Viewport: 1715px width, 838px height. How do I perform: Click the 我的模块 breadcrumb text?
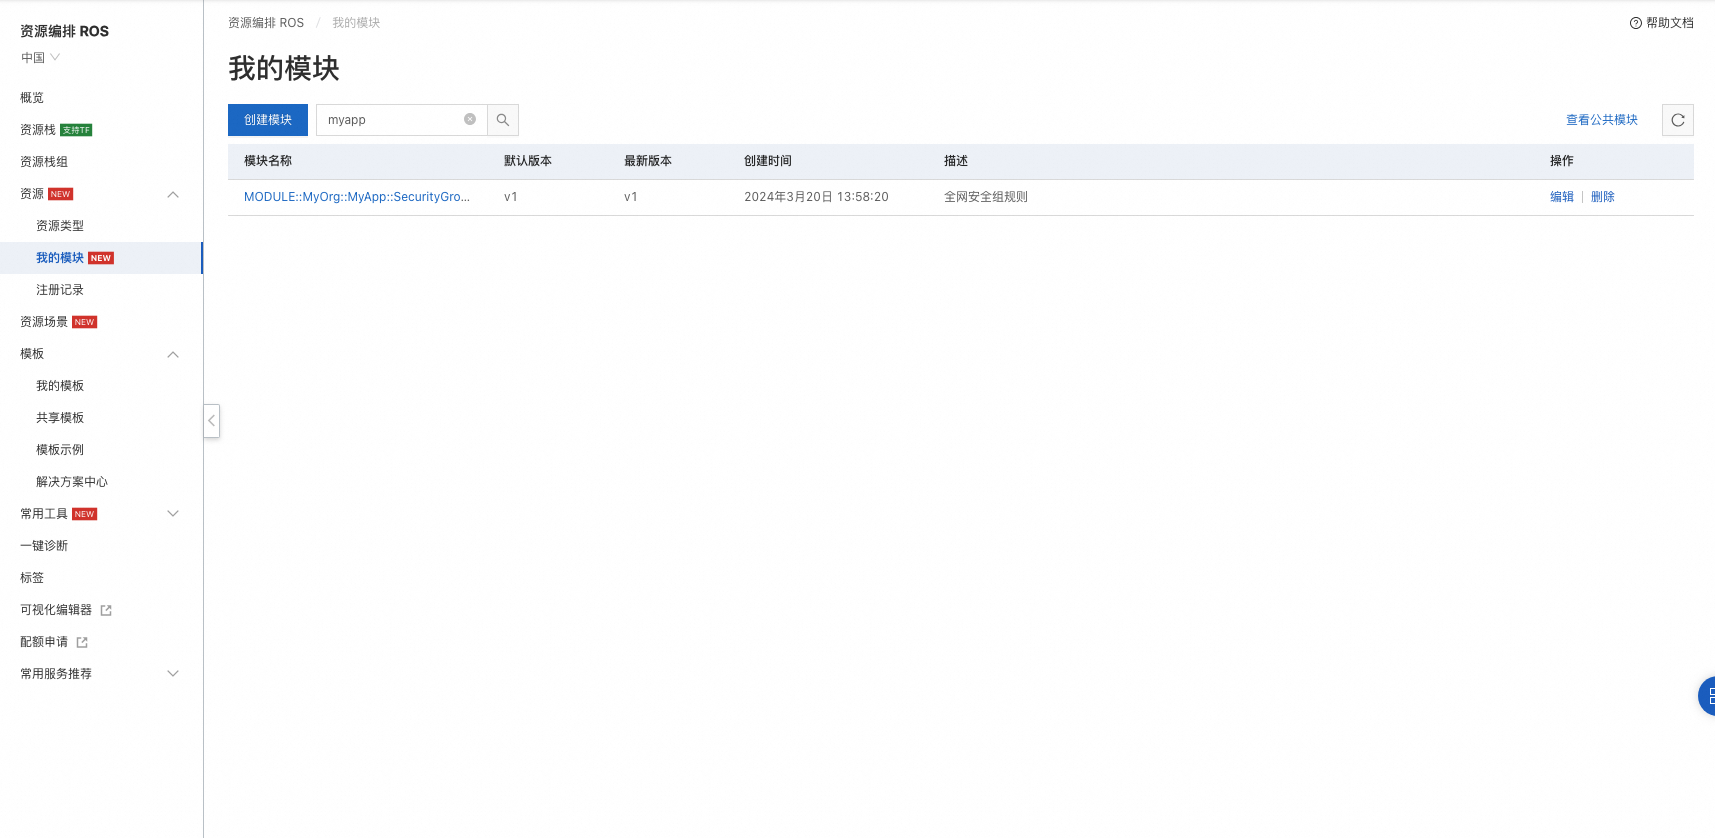click(x=356, y=23)
